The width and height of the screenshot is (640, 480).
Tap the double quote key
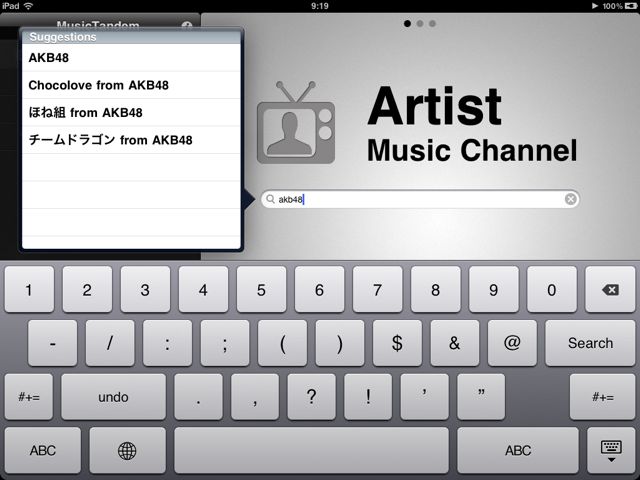pos(481,397)
